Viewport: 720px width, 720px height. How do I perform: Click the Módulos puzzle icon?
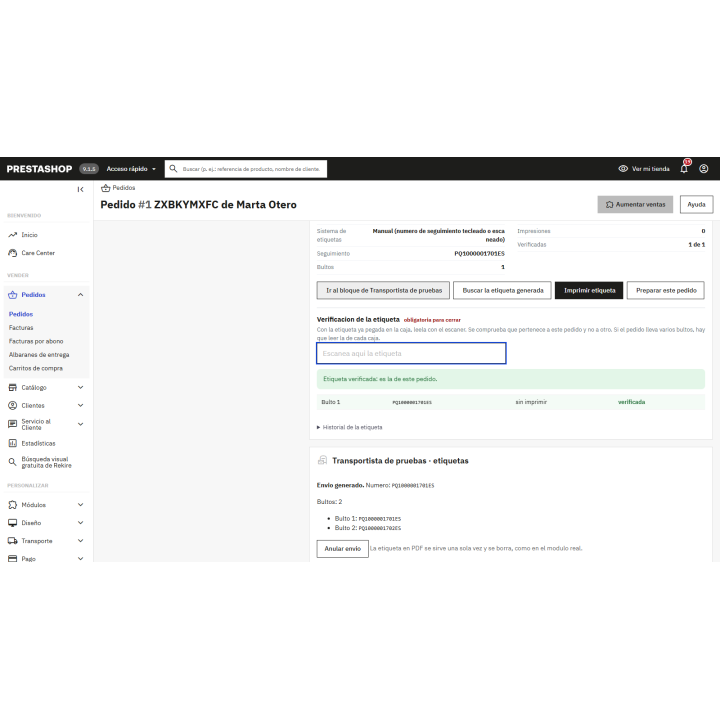[x=12, y=505]
